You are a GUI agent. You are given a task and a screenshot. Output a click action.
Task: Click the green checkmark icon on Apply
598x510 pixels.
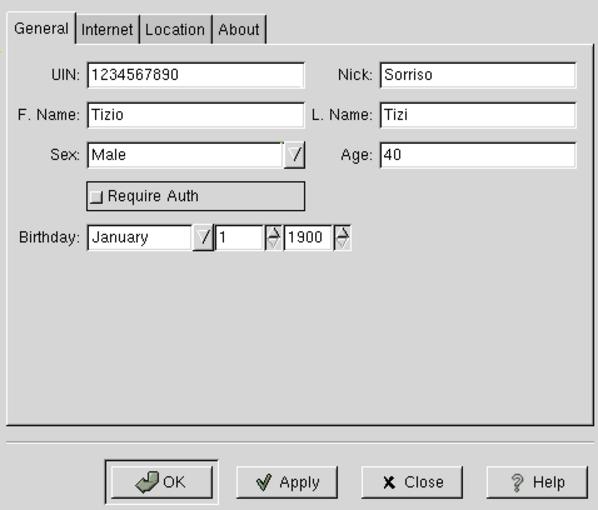264,482
